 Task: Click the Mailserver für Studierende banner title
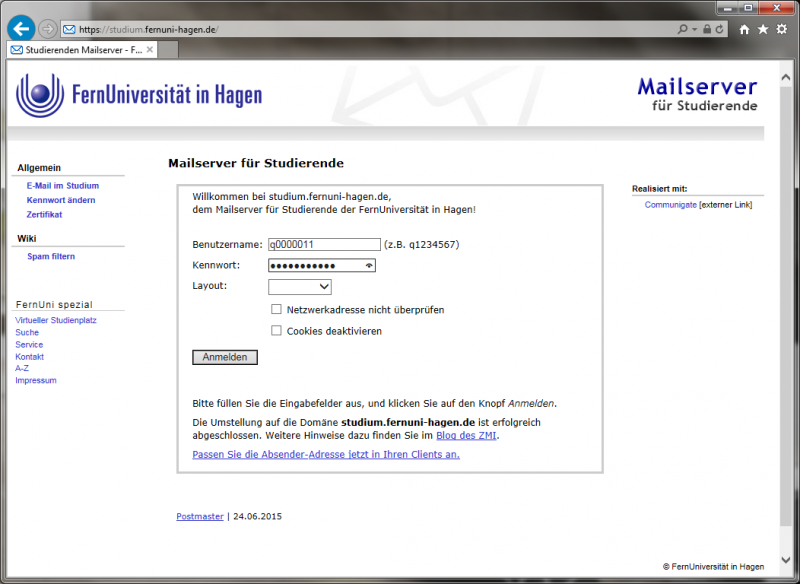point(697,95)
